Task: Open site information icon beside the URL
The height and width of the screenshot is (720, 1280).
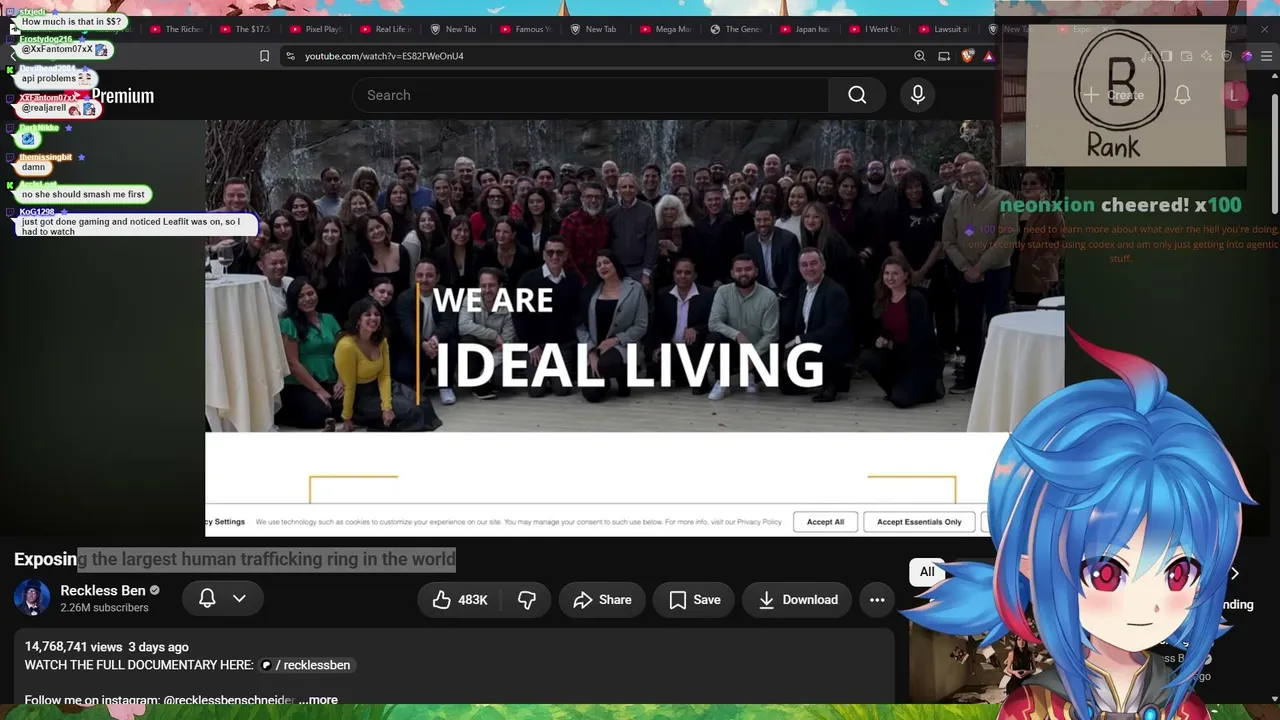Action: coord(289,56)
